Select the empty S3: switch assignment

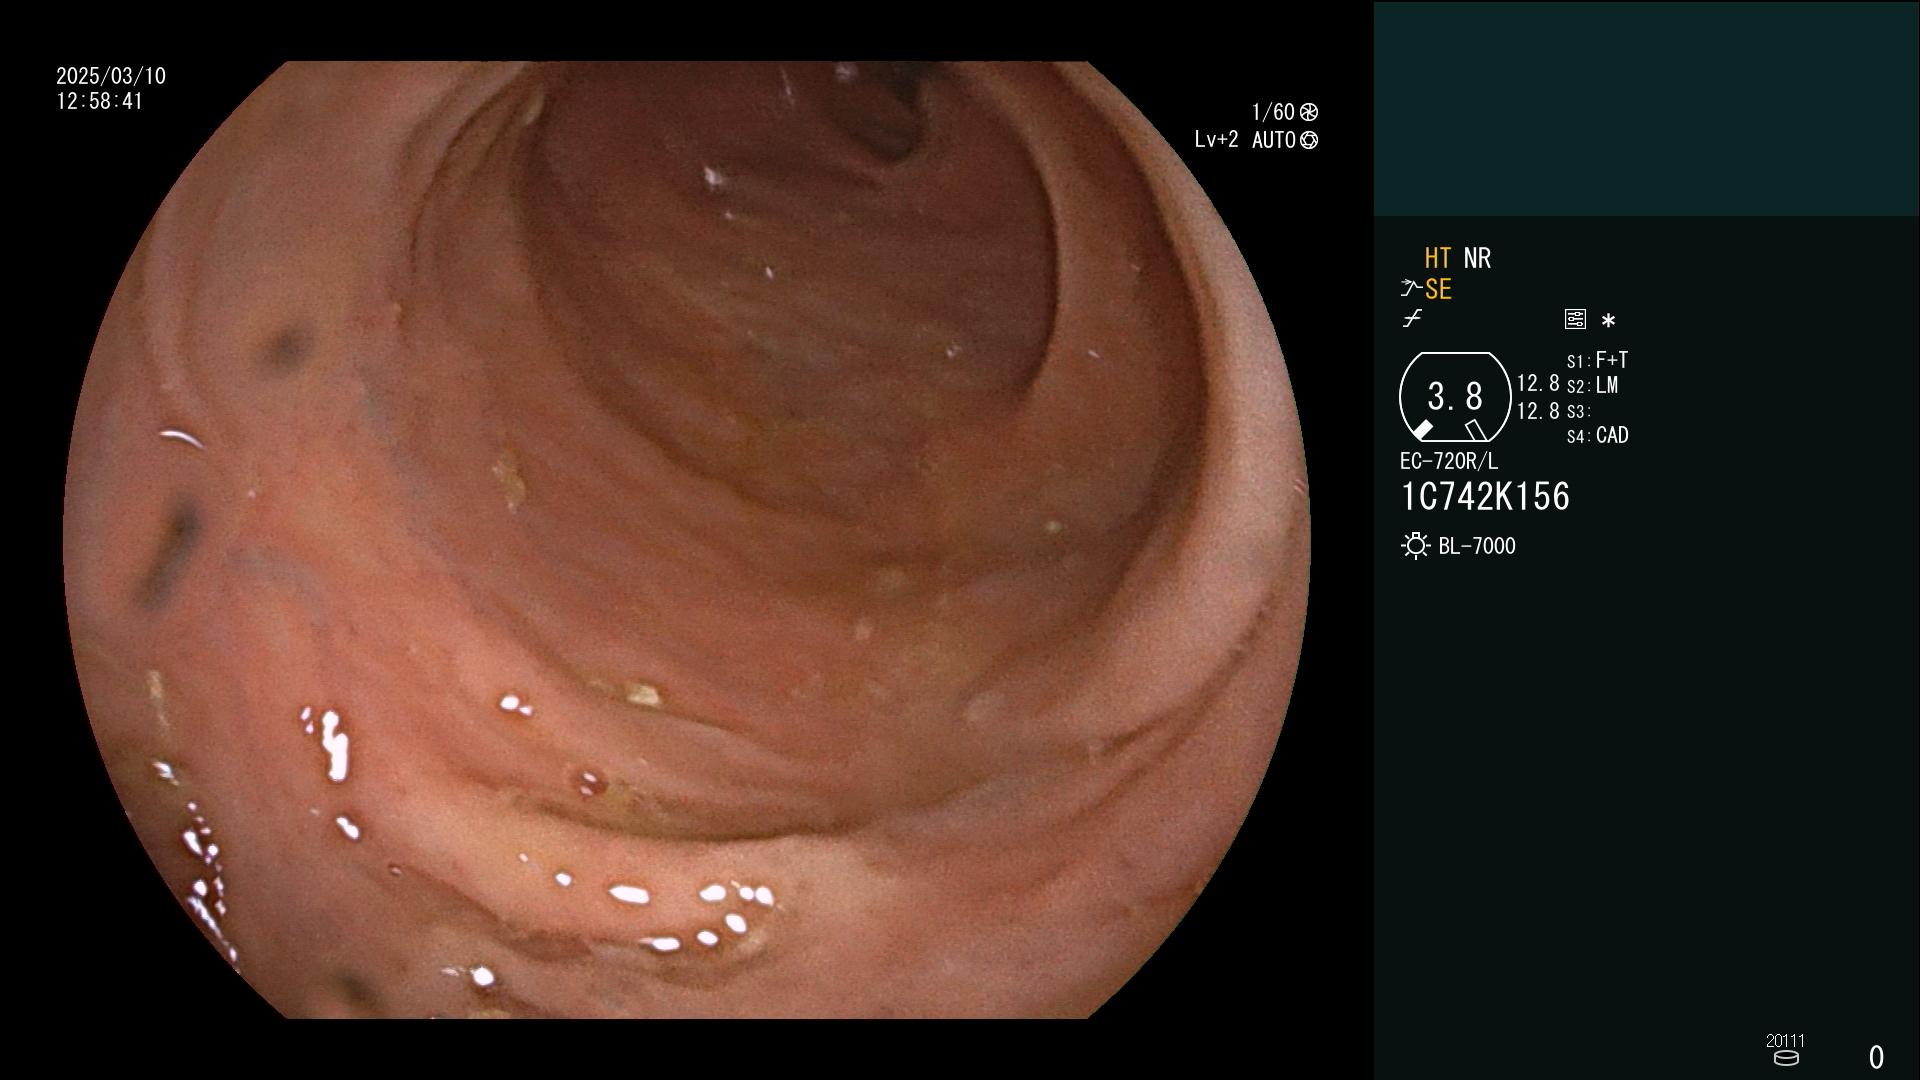click(x=1578, y=412)
